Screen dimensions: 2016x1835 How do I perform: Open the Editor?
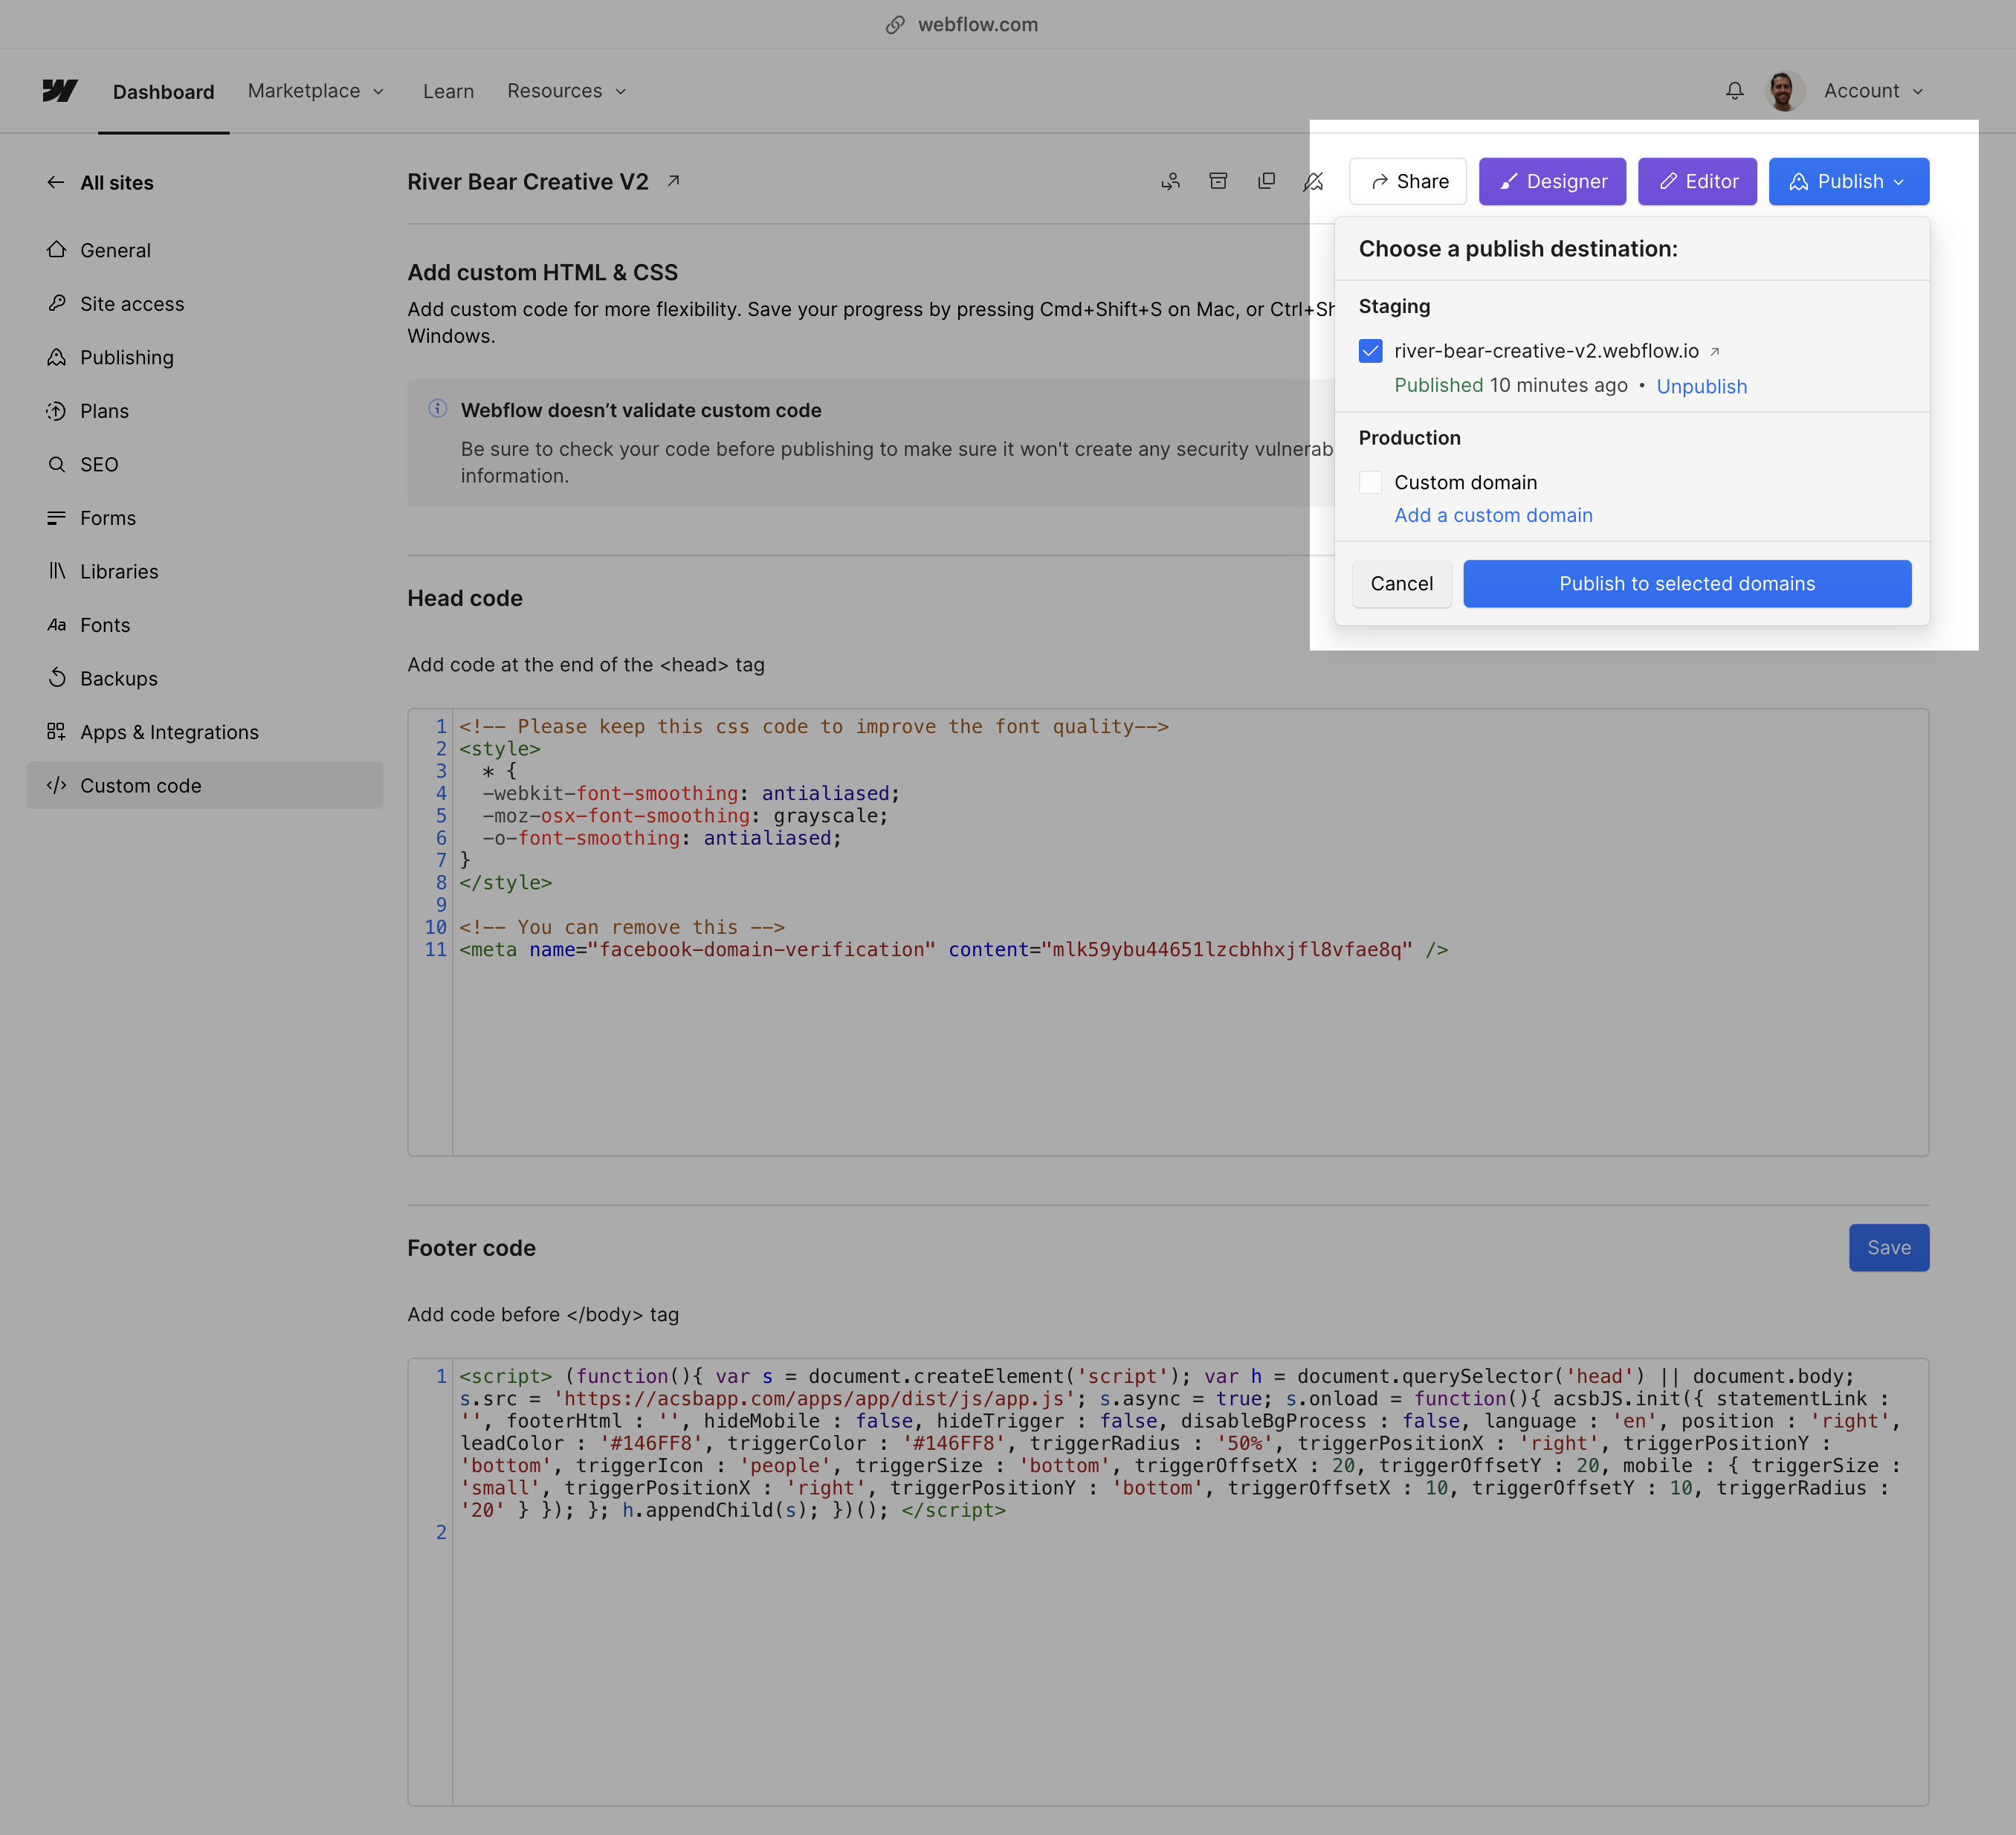pyautogui.click(x=1697, y=181)
